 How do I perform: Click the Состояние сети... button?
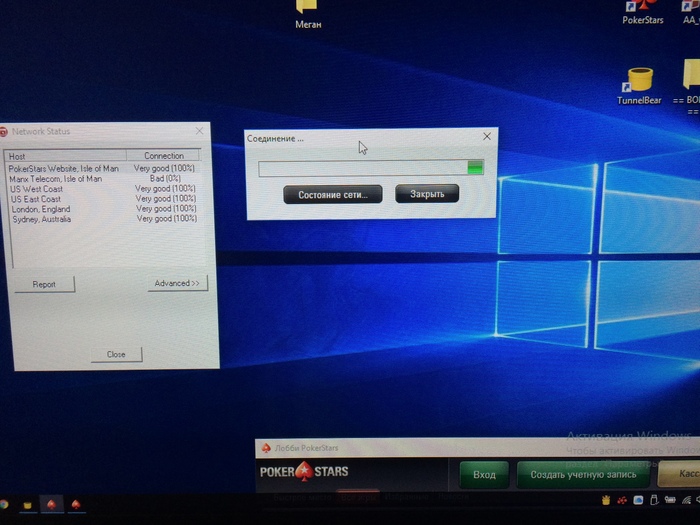coord(333,195)
